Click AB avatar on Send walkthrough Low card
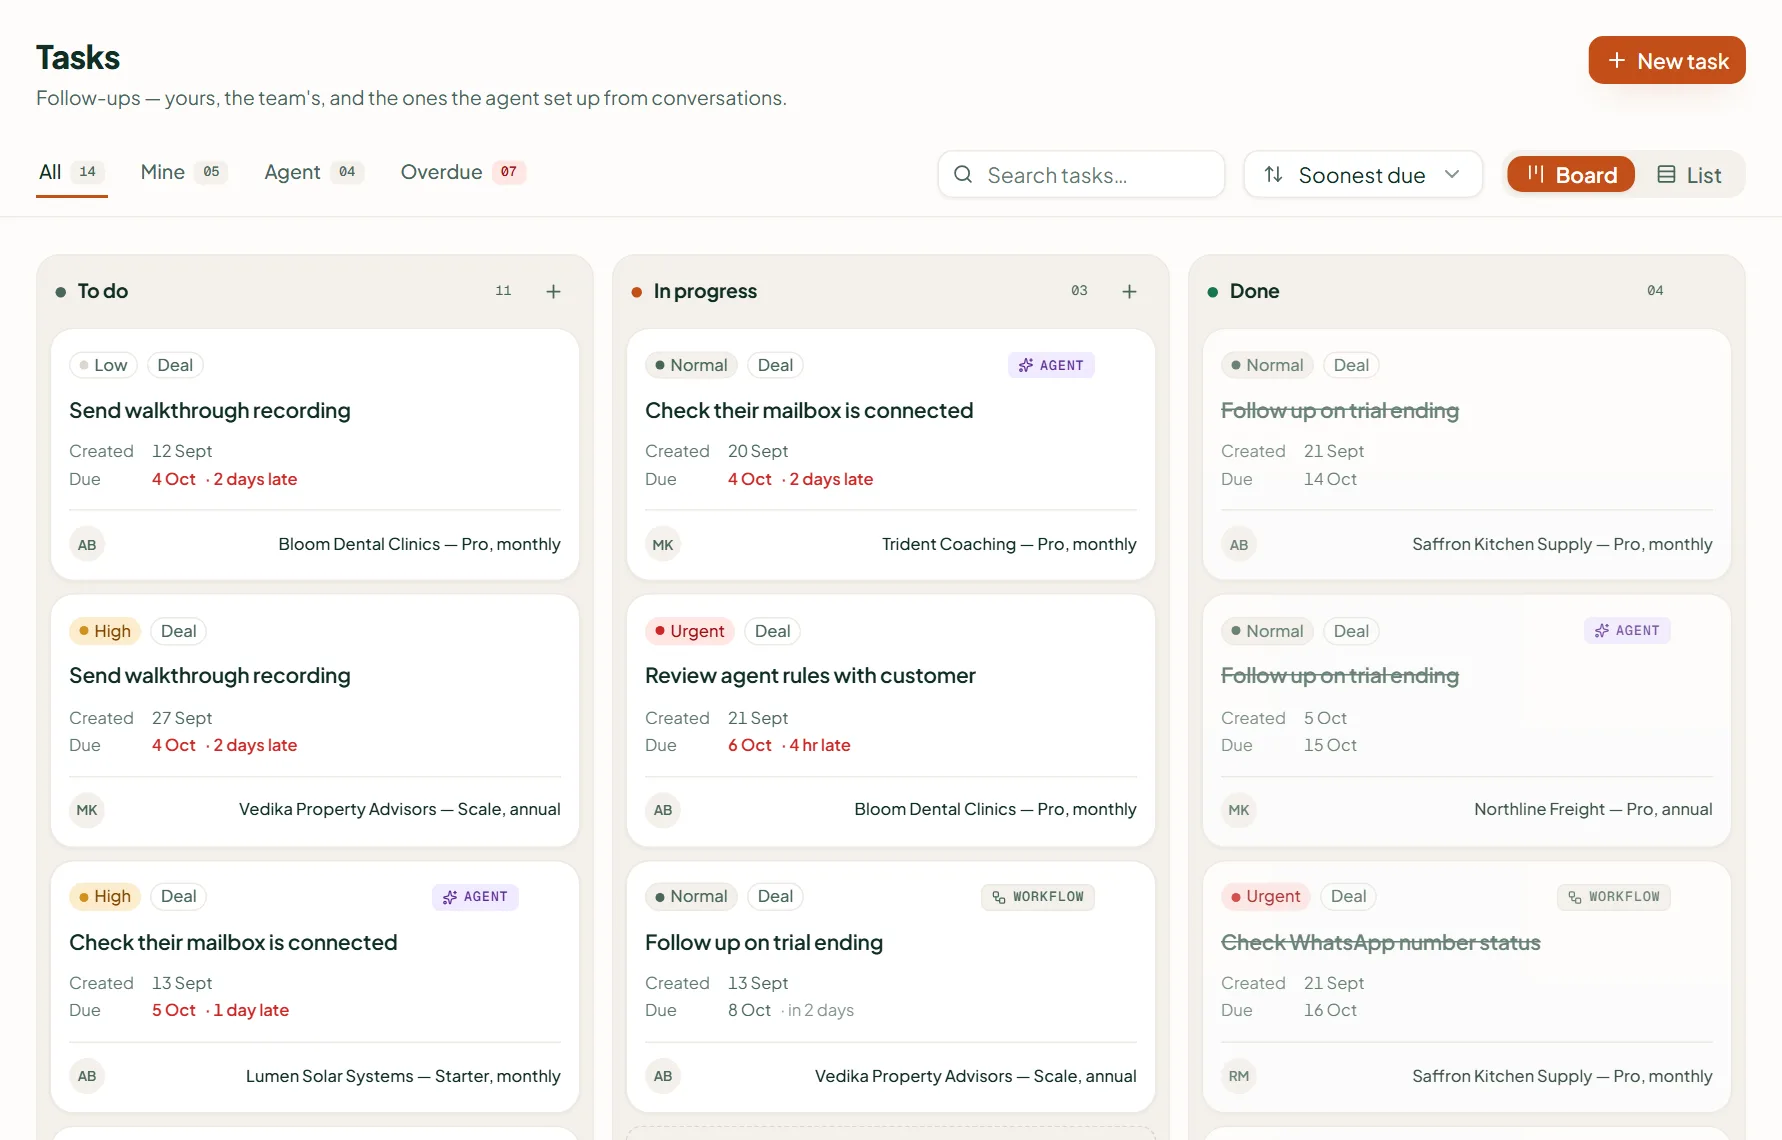Viewport: 1782px width, 1140px height. [87, 545]
